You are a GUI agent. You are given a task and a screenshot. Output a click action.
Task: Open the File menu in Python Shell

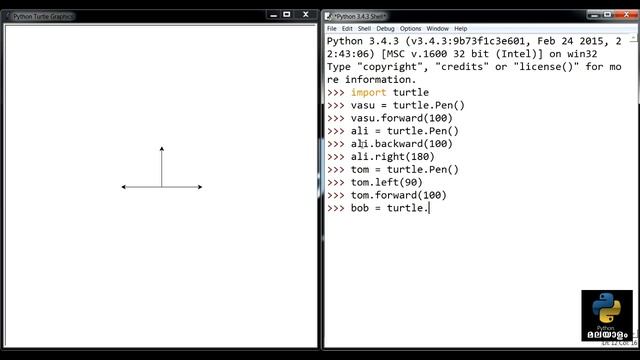click(x=331, y=29)
